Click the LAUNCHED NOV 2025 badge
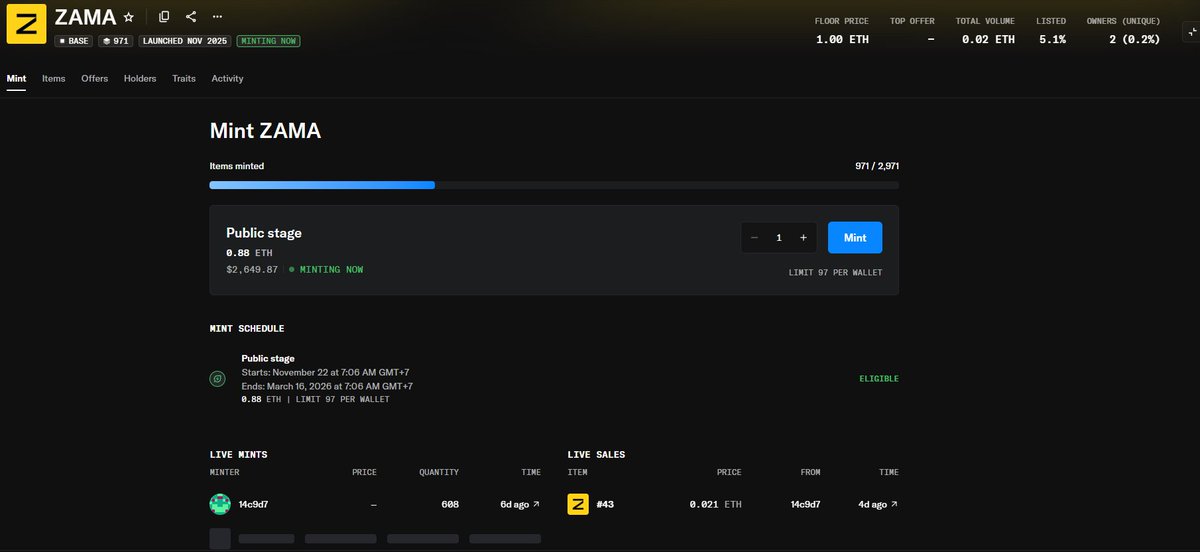This screenshot has height=552, width=1200. pos(185,41)
